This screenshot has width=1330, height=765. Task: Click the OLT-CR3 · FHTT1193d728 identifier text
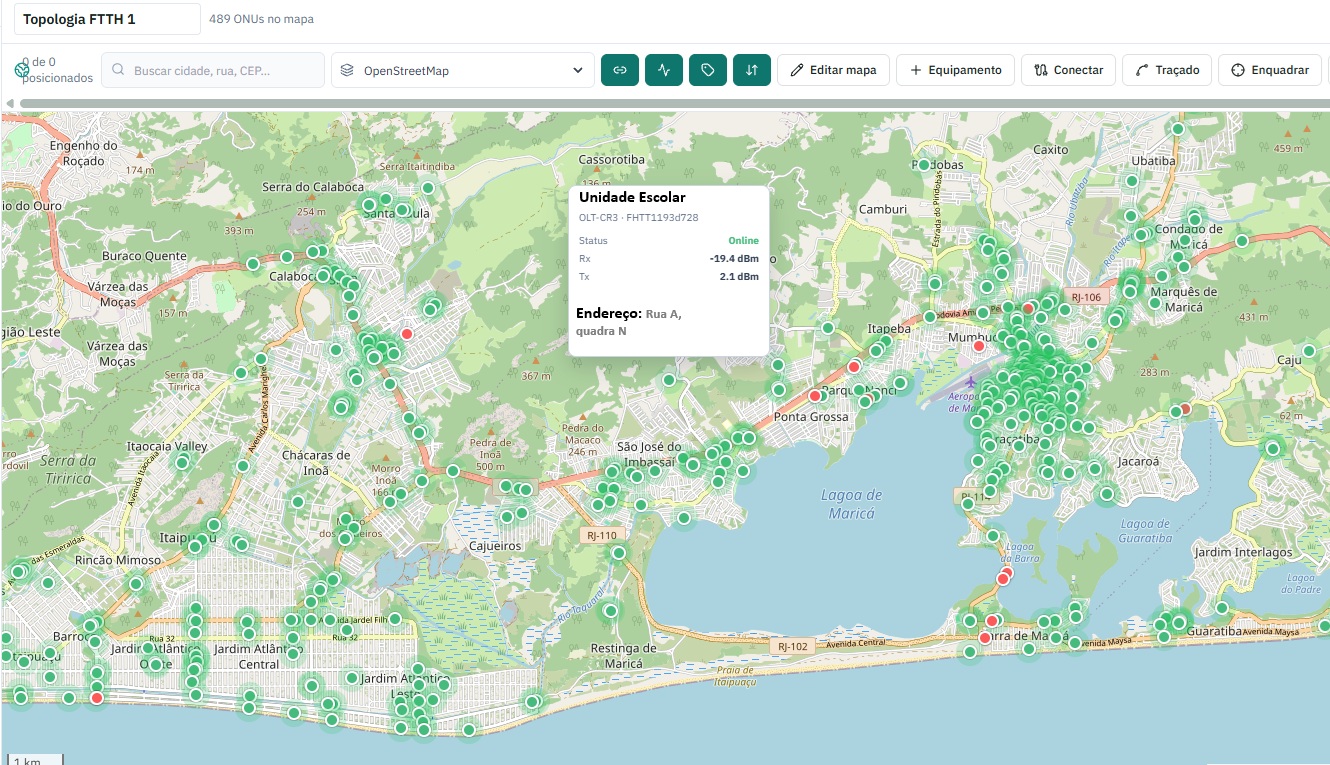(x=638, y=217)
